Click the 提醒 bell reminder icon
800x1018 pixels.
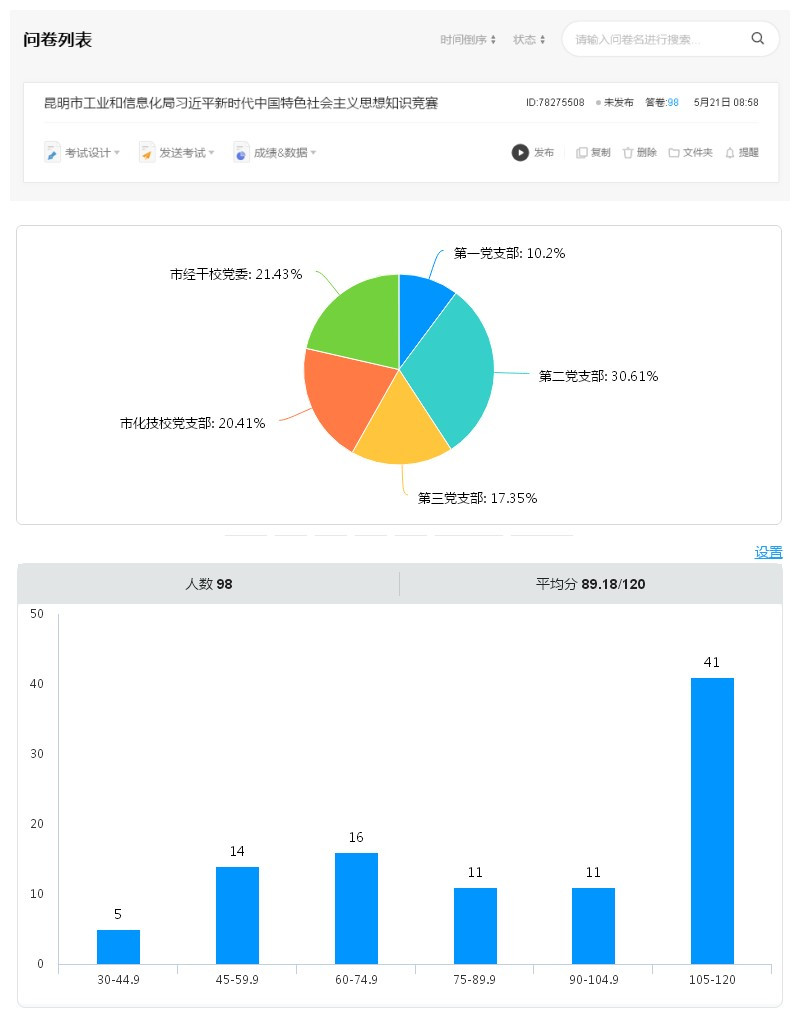(730, 153)
